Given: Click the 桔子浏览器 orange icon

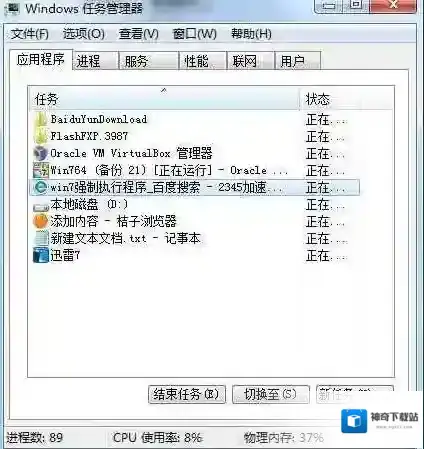Looking at the screenshot, I should (41, 221).
